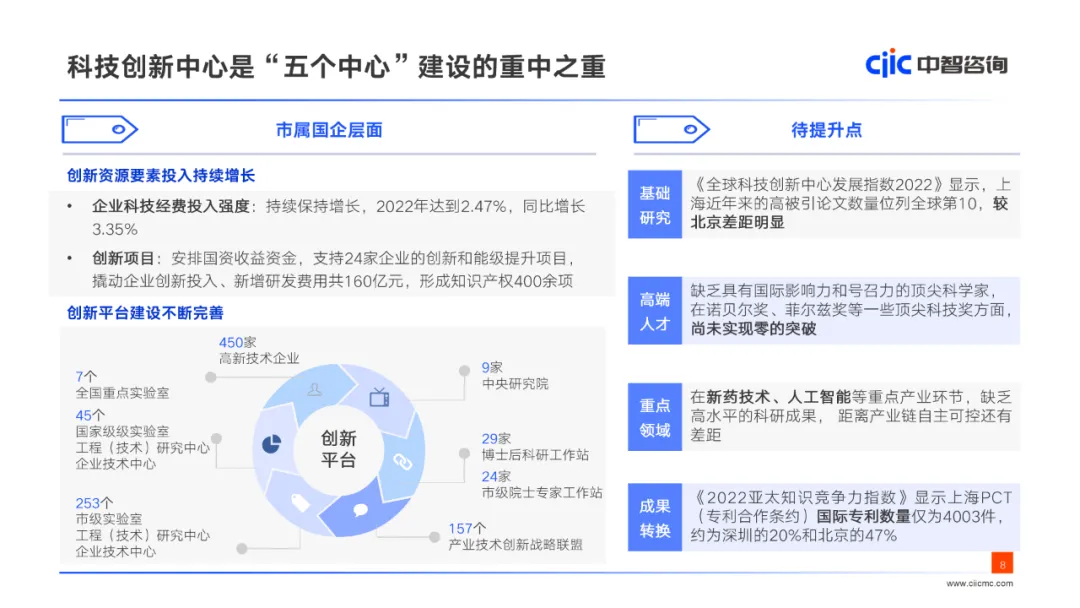Click the tag icon beside 待提升点
The height and width of the screenshot is (608, 1080).
(671, 129)
